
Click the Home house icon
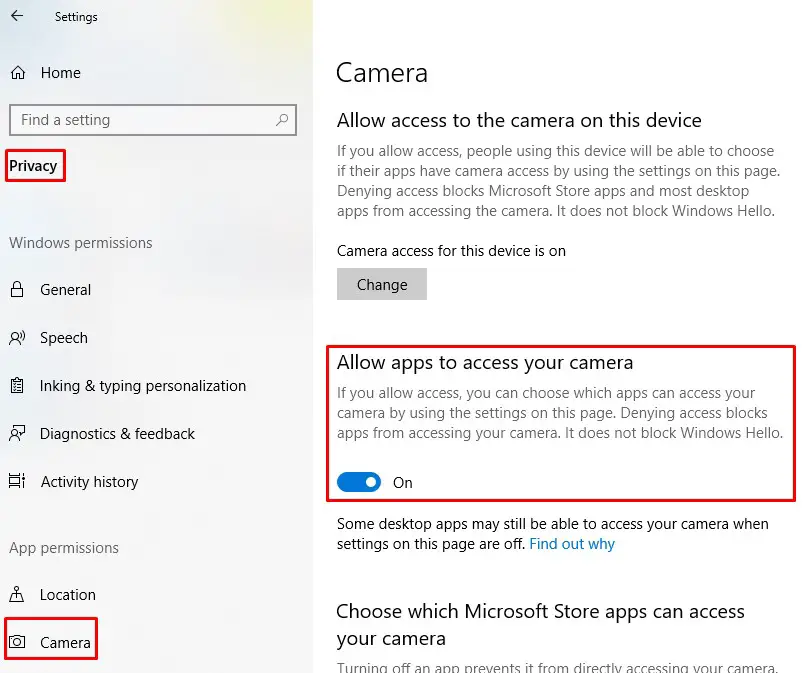(18, 72)
